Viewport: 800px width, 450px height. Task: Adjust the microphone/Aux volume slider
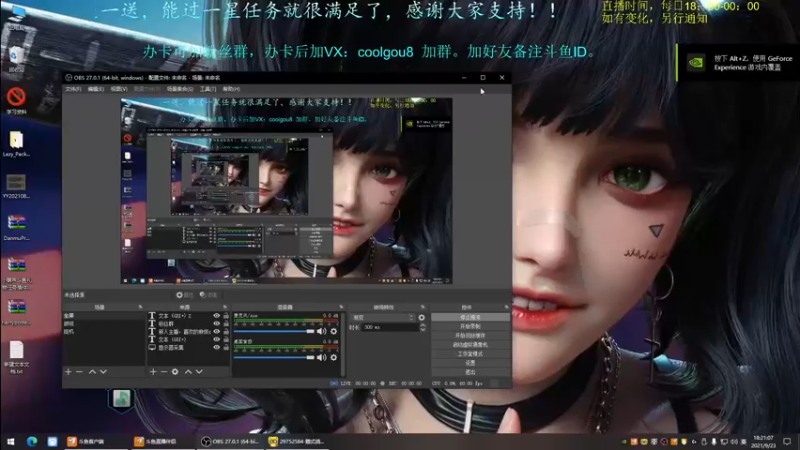coord(274,332)
